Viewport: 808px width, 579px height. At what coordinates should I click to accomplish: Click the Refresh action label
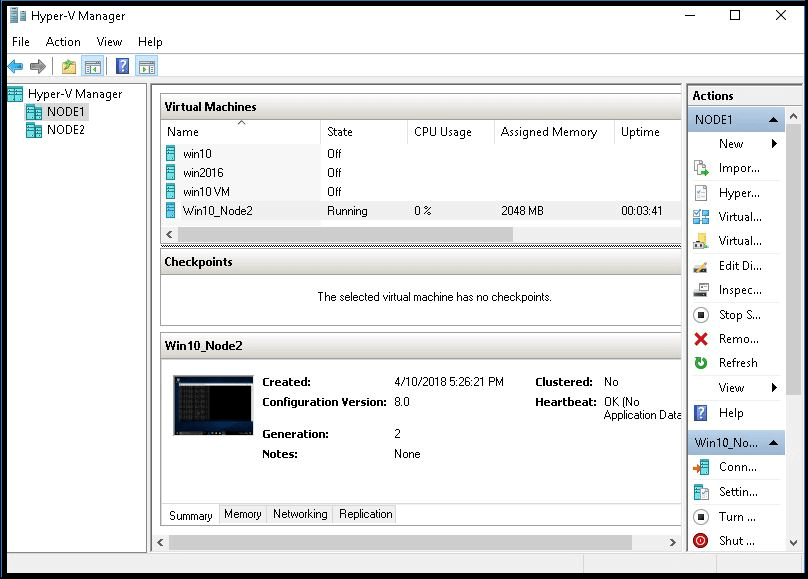(x=738, y=363)
